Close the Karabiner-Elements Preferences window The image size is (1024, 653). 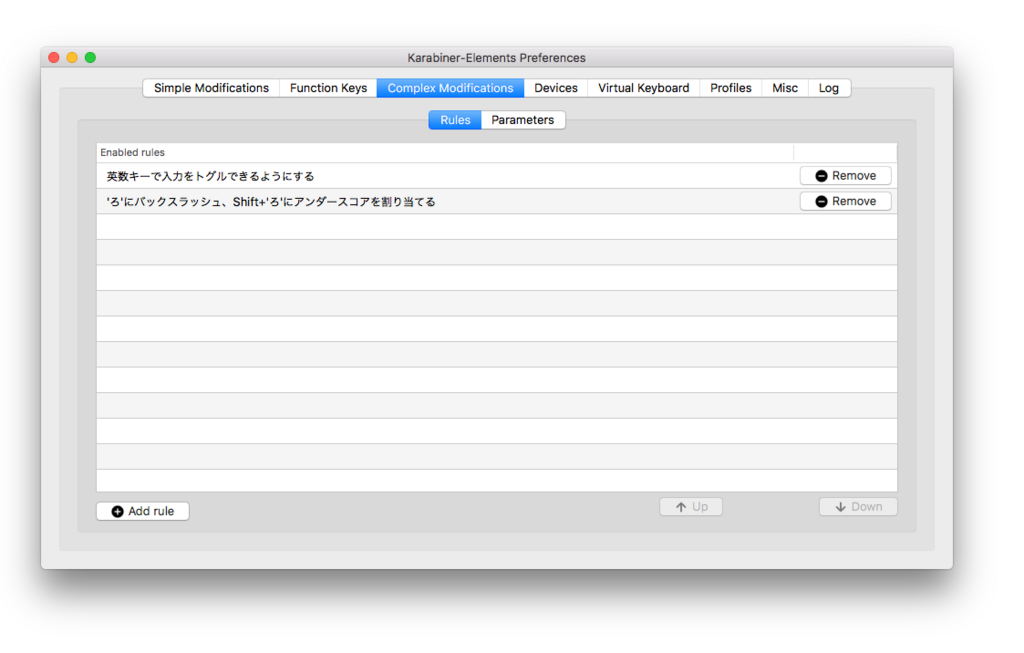pos(54,57)
